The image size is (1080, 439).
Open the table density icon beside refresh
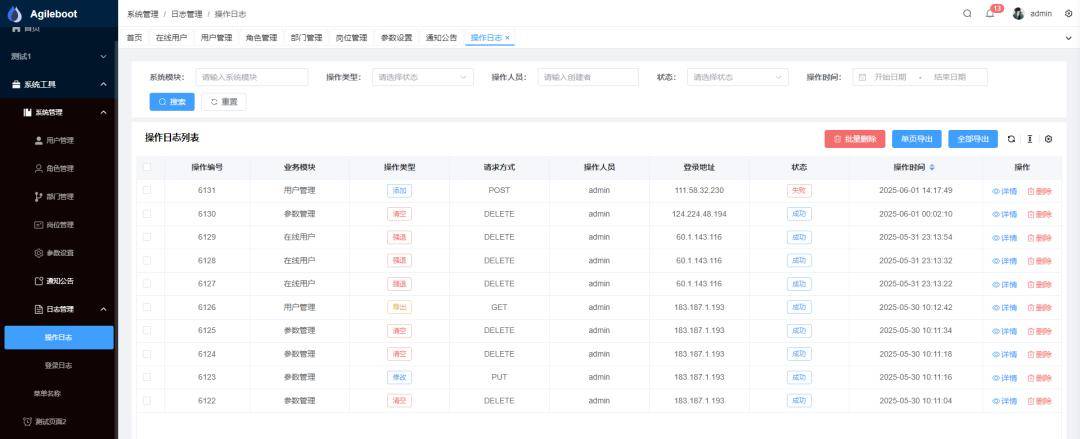pyautogui.click(x=1030, y=139)
